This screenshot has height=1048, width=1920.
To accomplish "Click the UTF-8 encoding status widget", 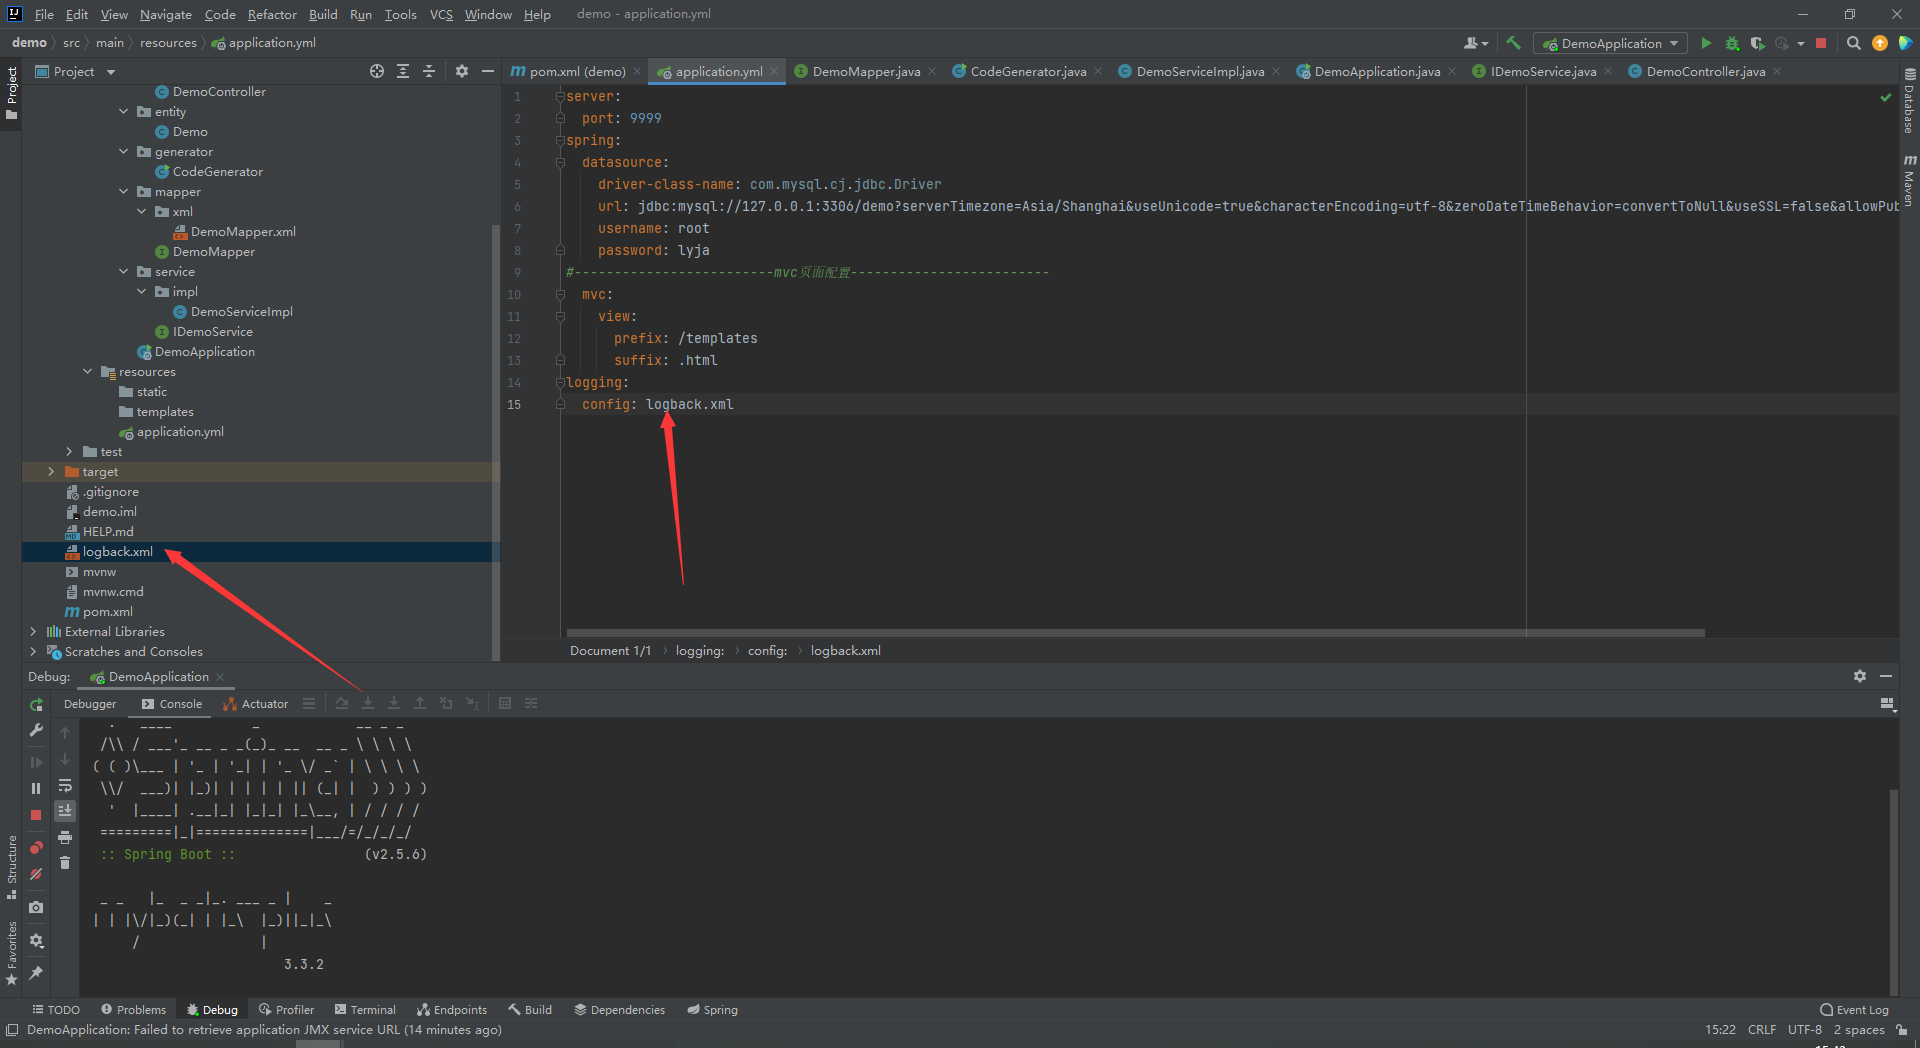I will [1804, 1030].
